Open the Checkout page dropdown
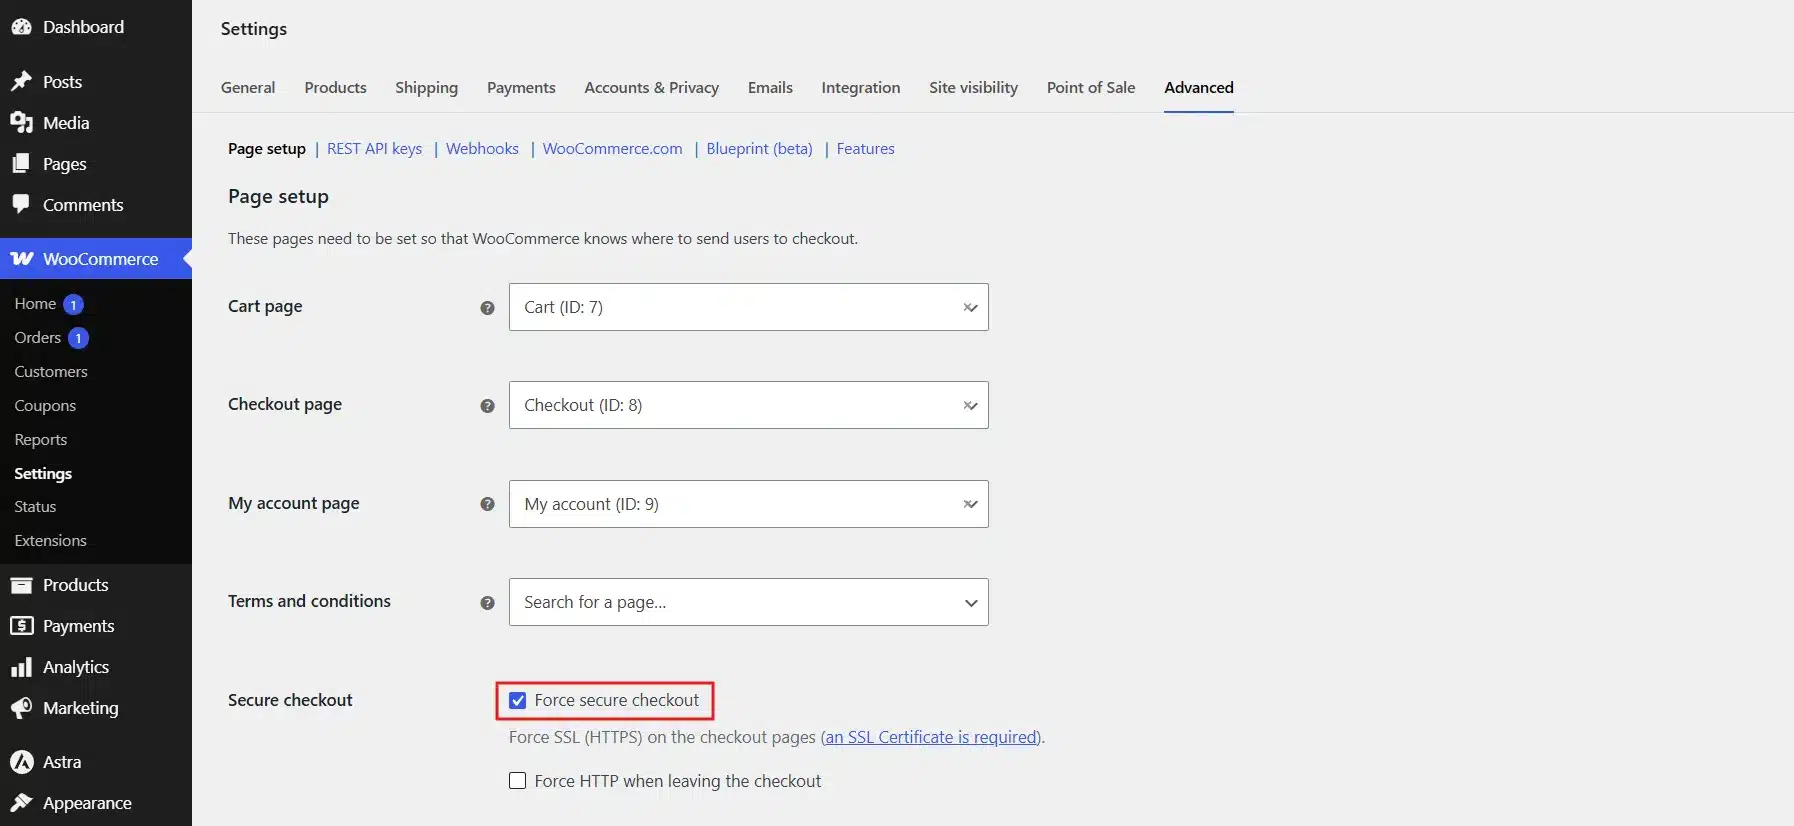Screen dimensions: 1794x826 coord(749,405)
